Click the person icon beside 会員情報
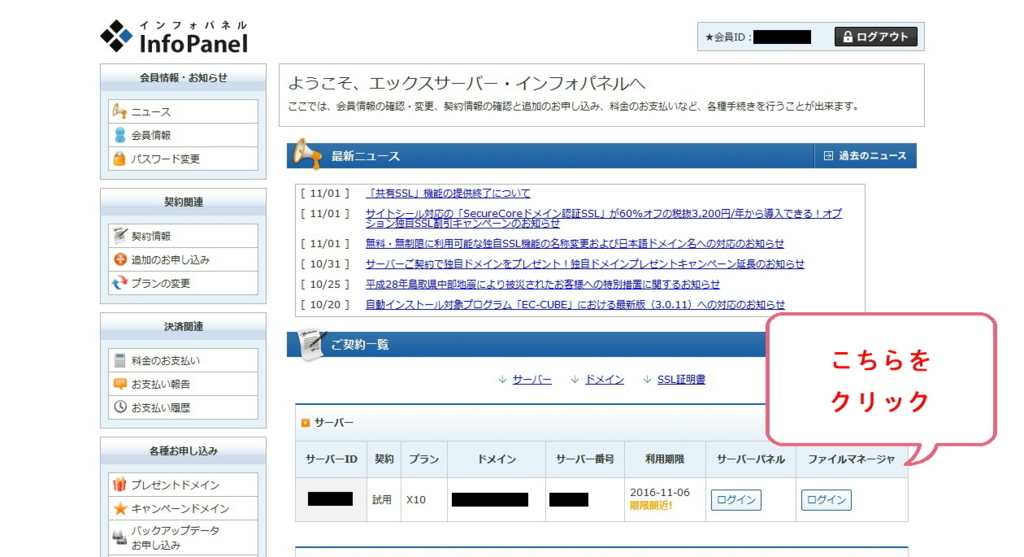 click(120, 135)
